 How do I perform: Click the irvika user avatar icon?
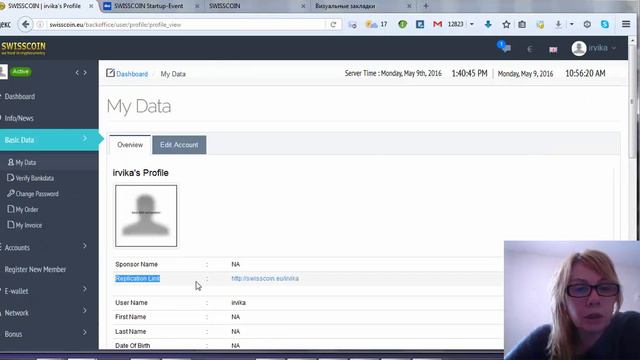click(579, 48)
